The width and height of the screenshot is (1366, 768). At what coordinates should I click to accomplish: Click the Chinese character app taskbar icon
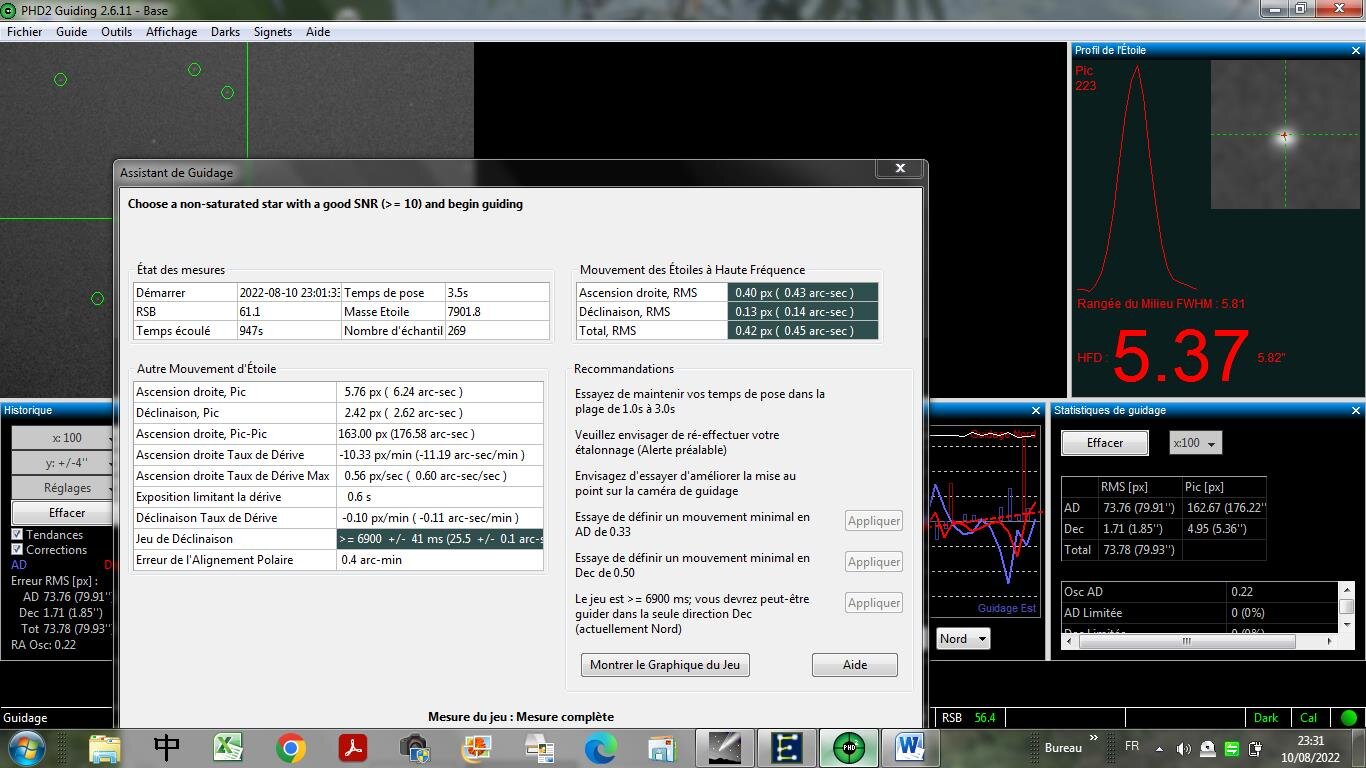point(166,748)
